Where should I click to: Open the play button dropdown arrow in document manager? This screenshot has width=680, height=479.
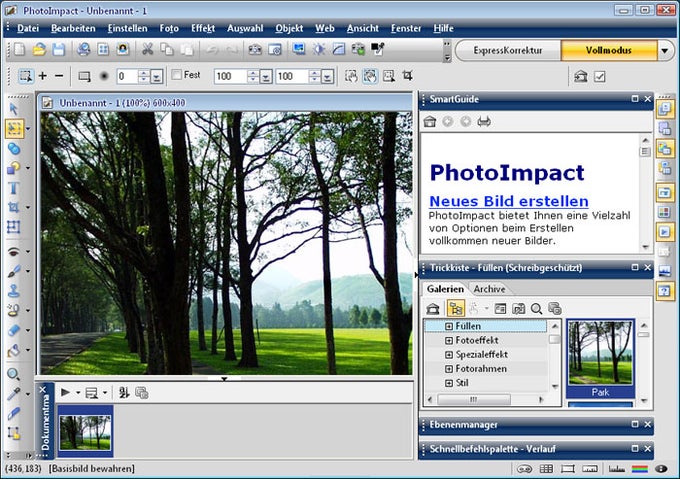(x=78, y=393)
